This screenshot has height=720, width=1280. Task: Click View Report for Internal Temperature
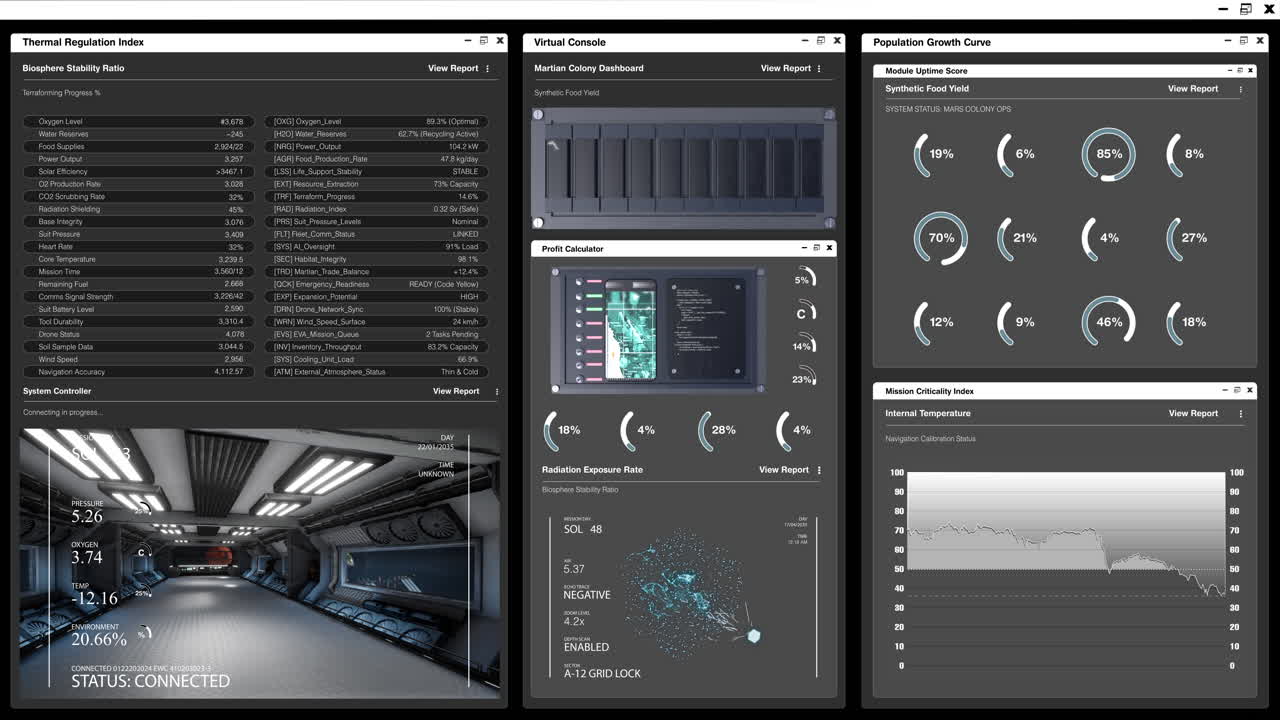click(1192, 413)
